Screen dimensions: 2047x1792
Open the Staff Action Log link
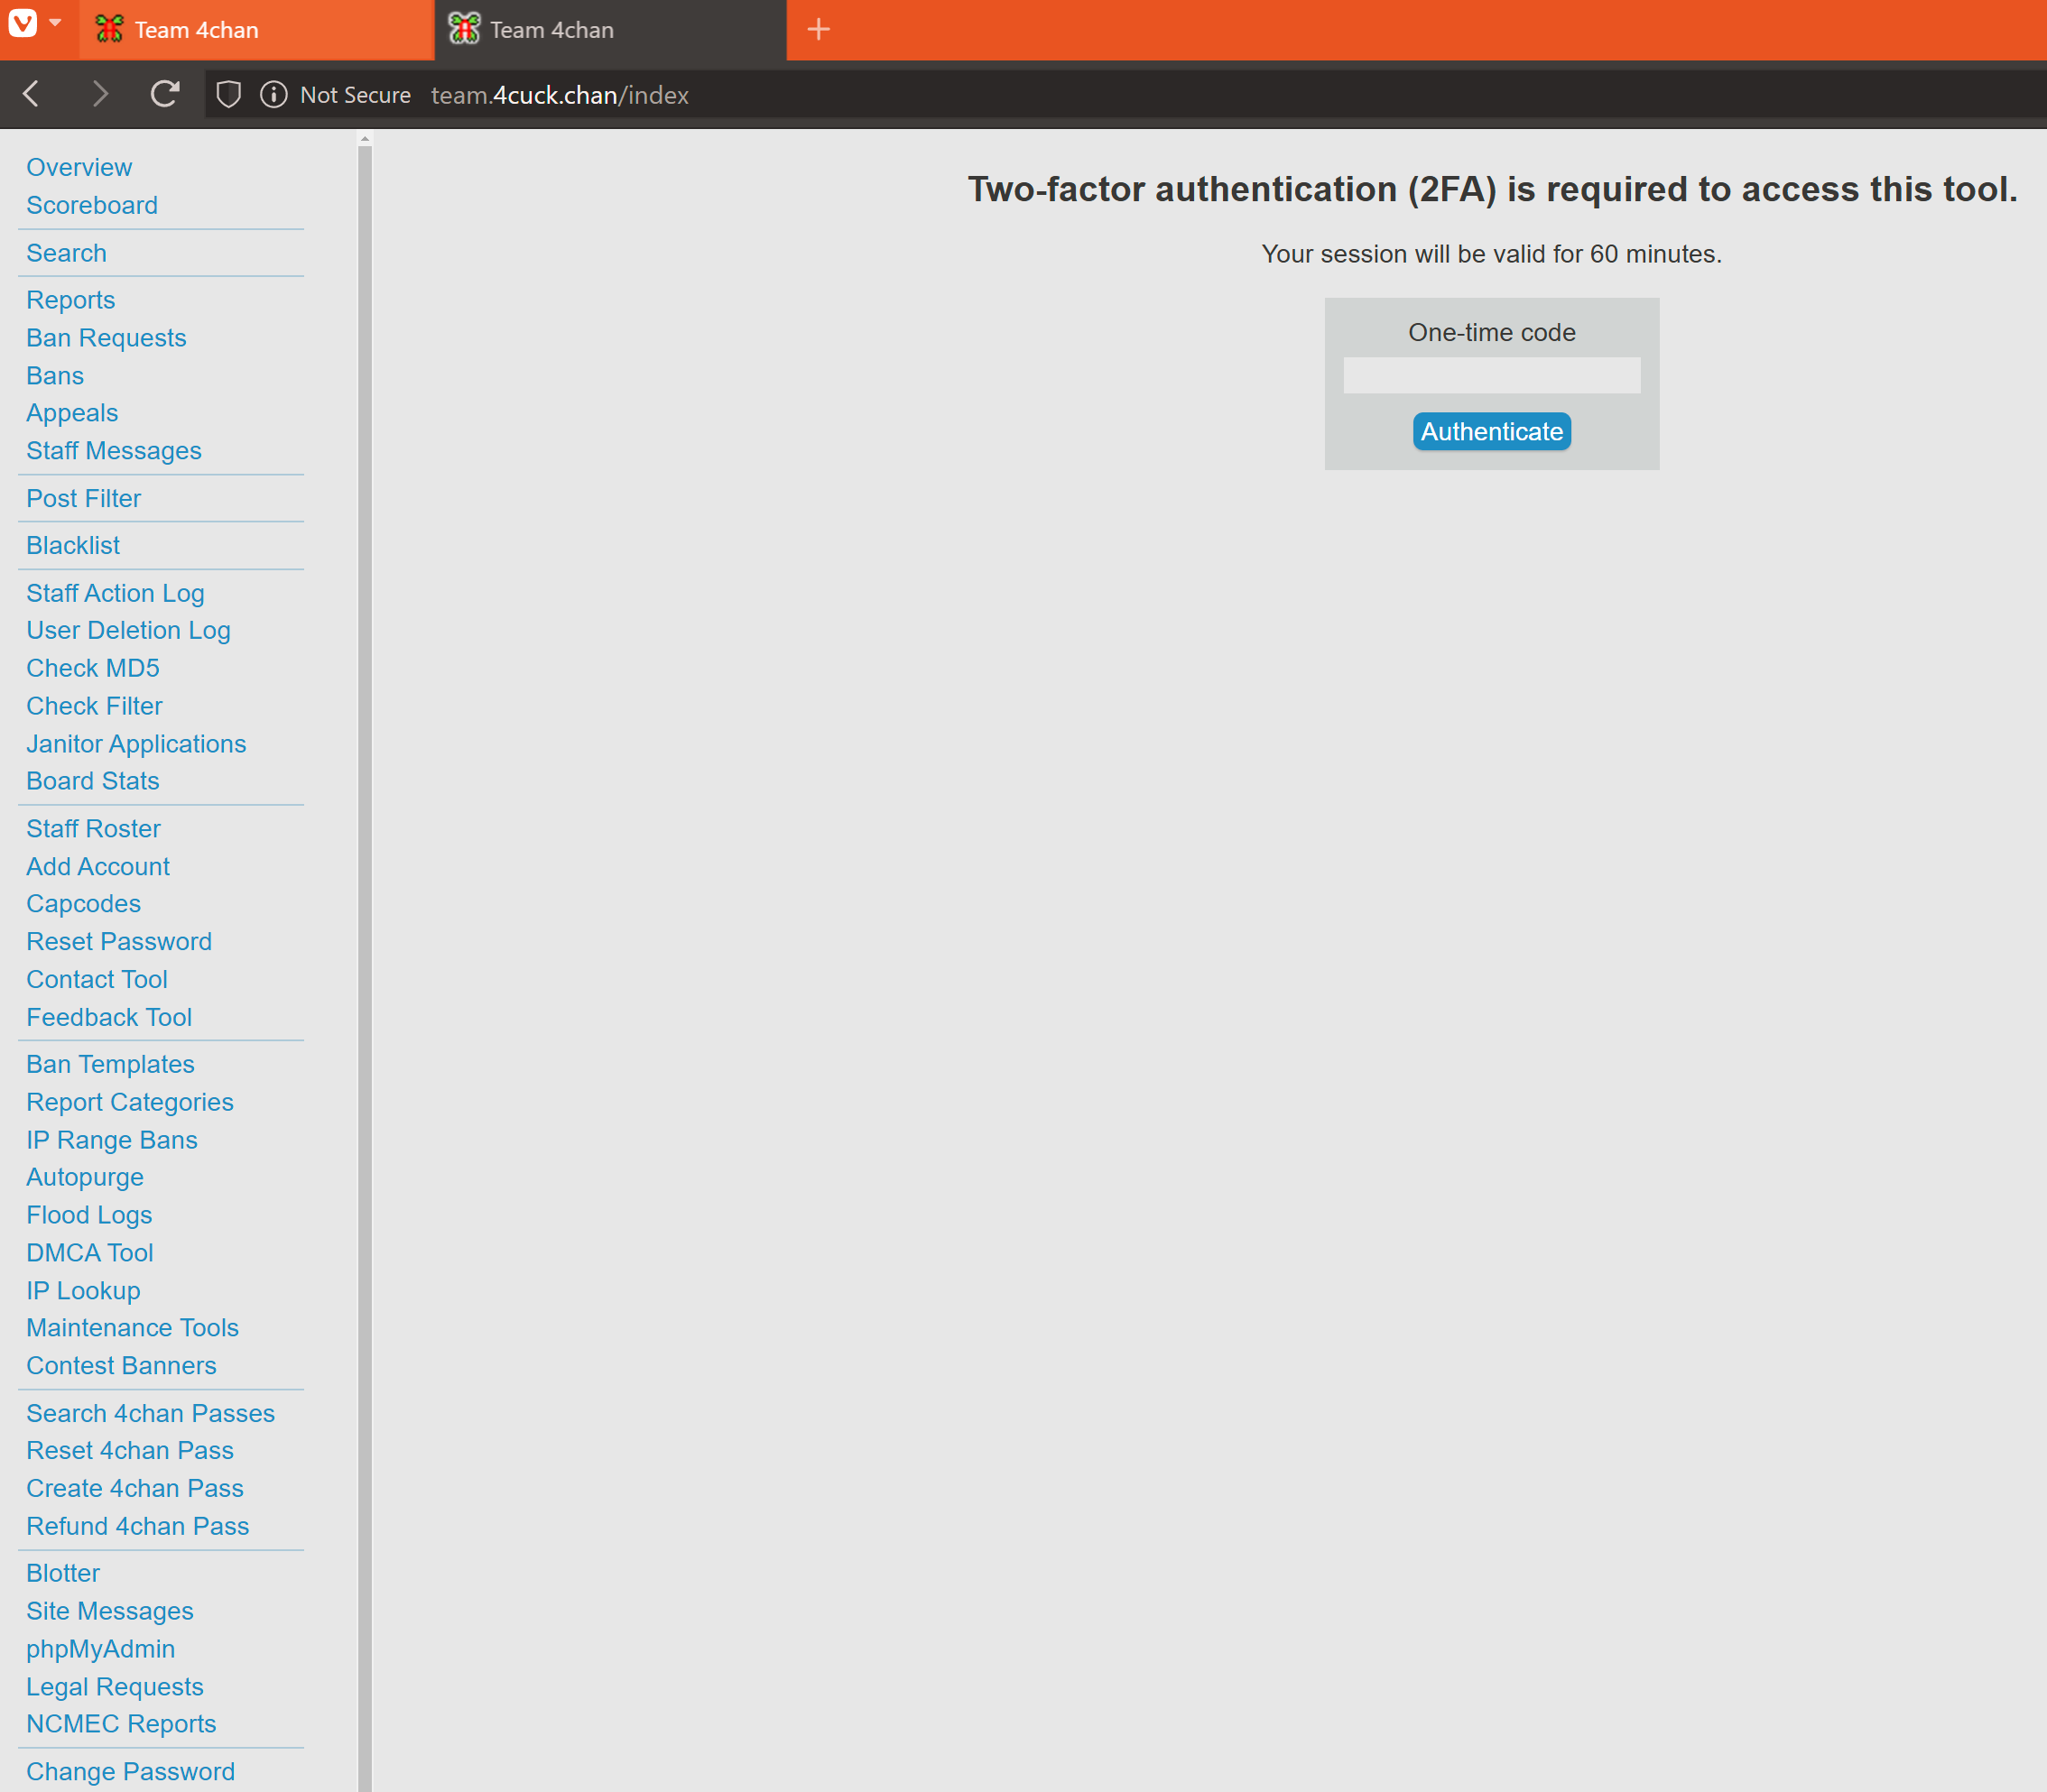115,593
